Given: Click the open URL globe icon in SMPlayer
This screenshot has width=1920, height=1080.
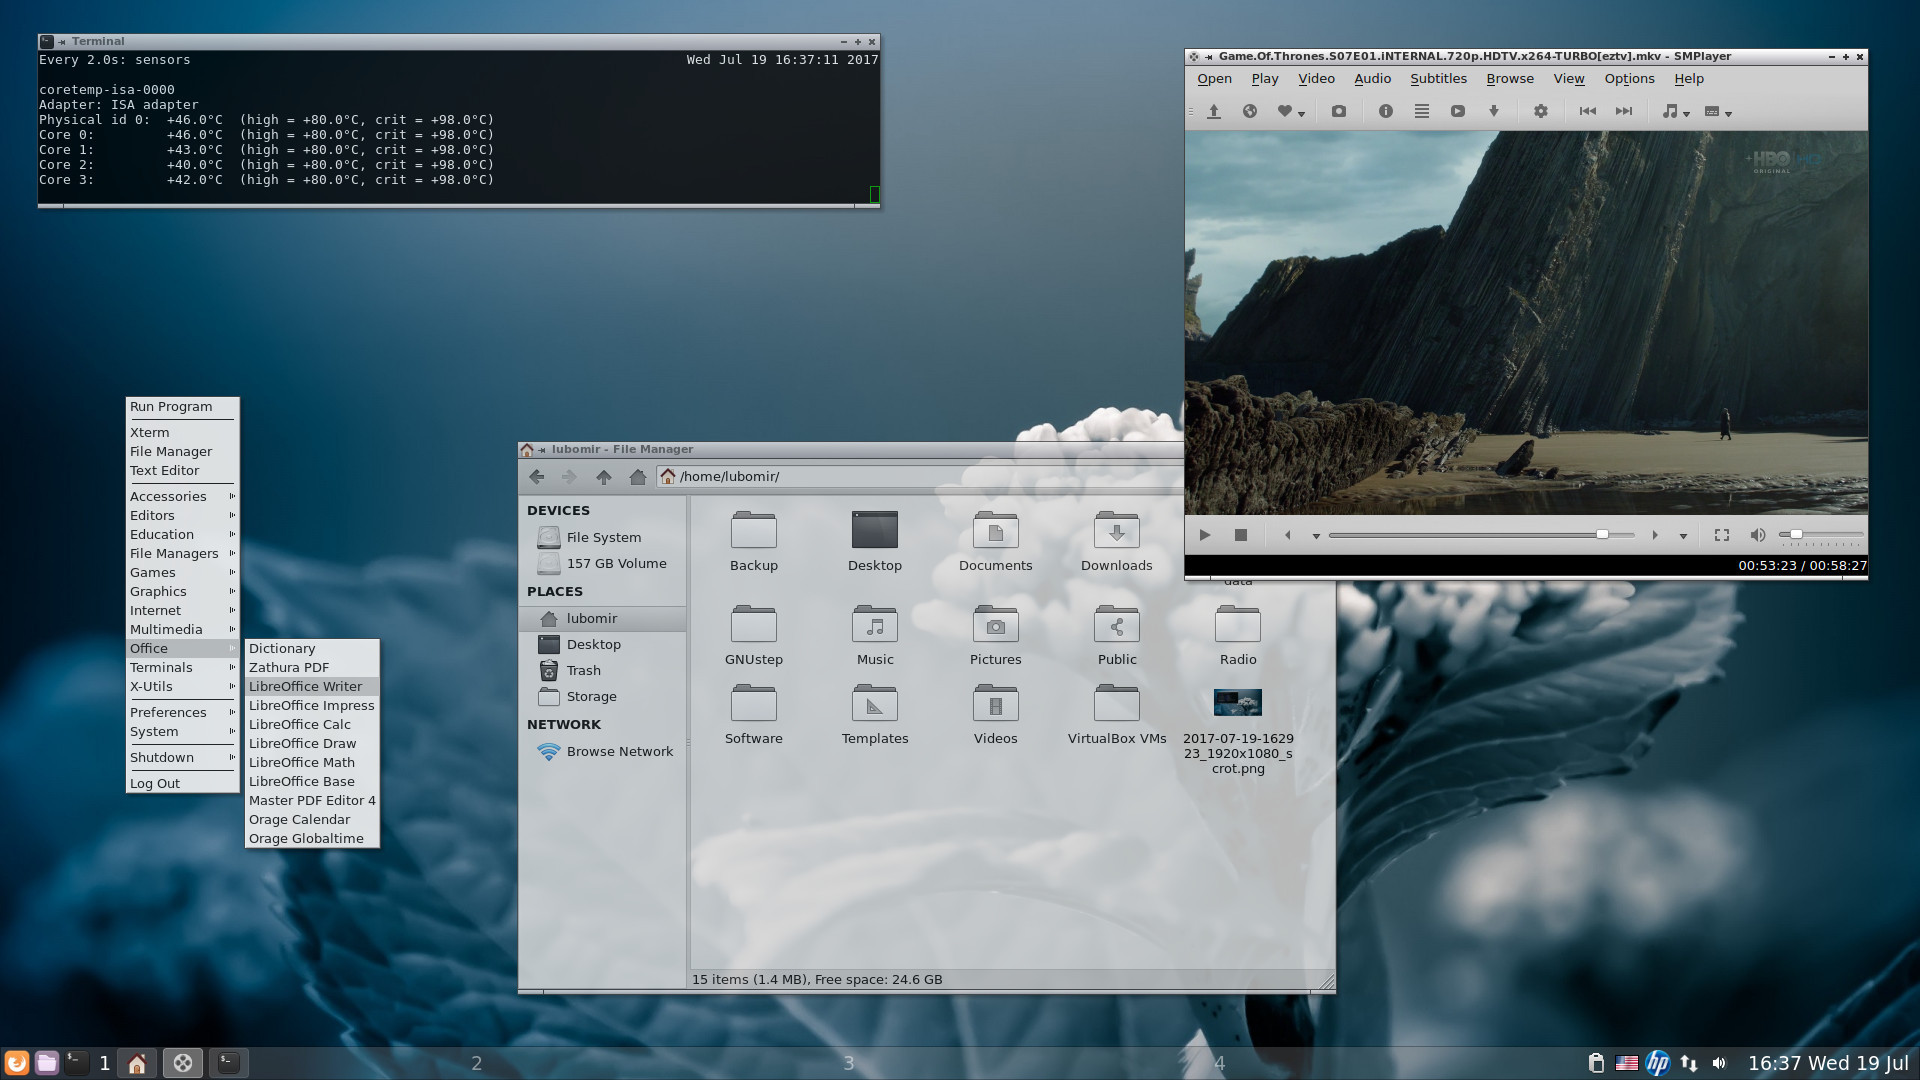Looking at the screenshot, I should 1250,112.
